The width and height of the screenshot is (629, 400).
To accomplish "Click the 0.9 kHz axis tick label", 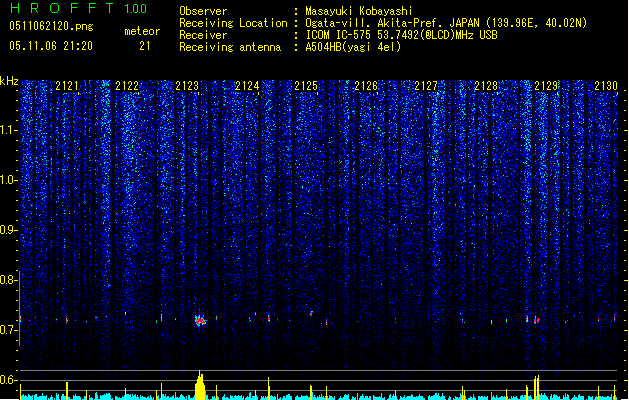I will click(x=8, y=230).
